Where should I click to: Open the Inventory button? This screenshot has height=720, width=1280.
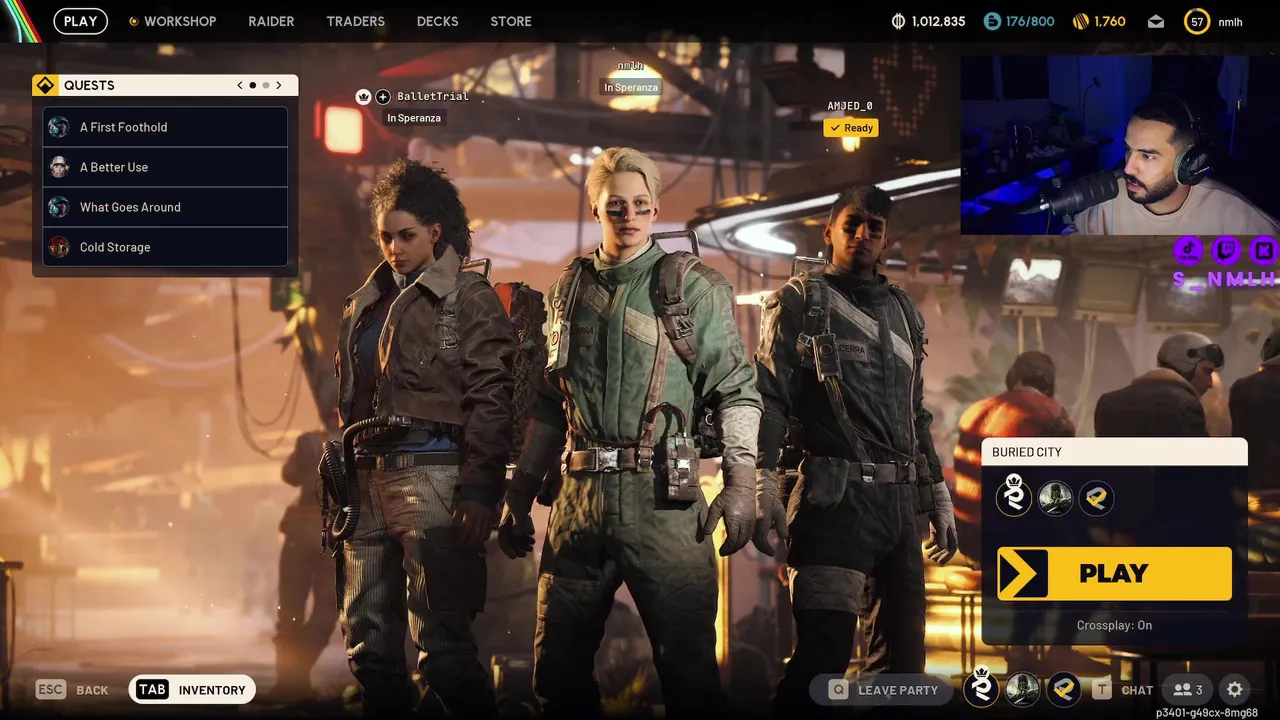193,689
